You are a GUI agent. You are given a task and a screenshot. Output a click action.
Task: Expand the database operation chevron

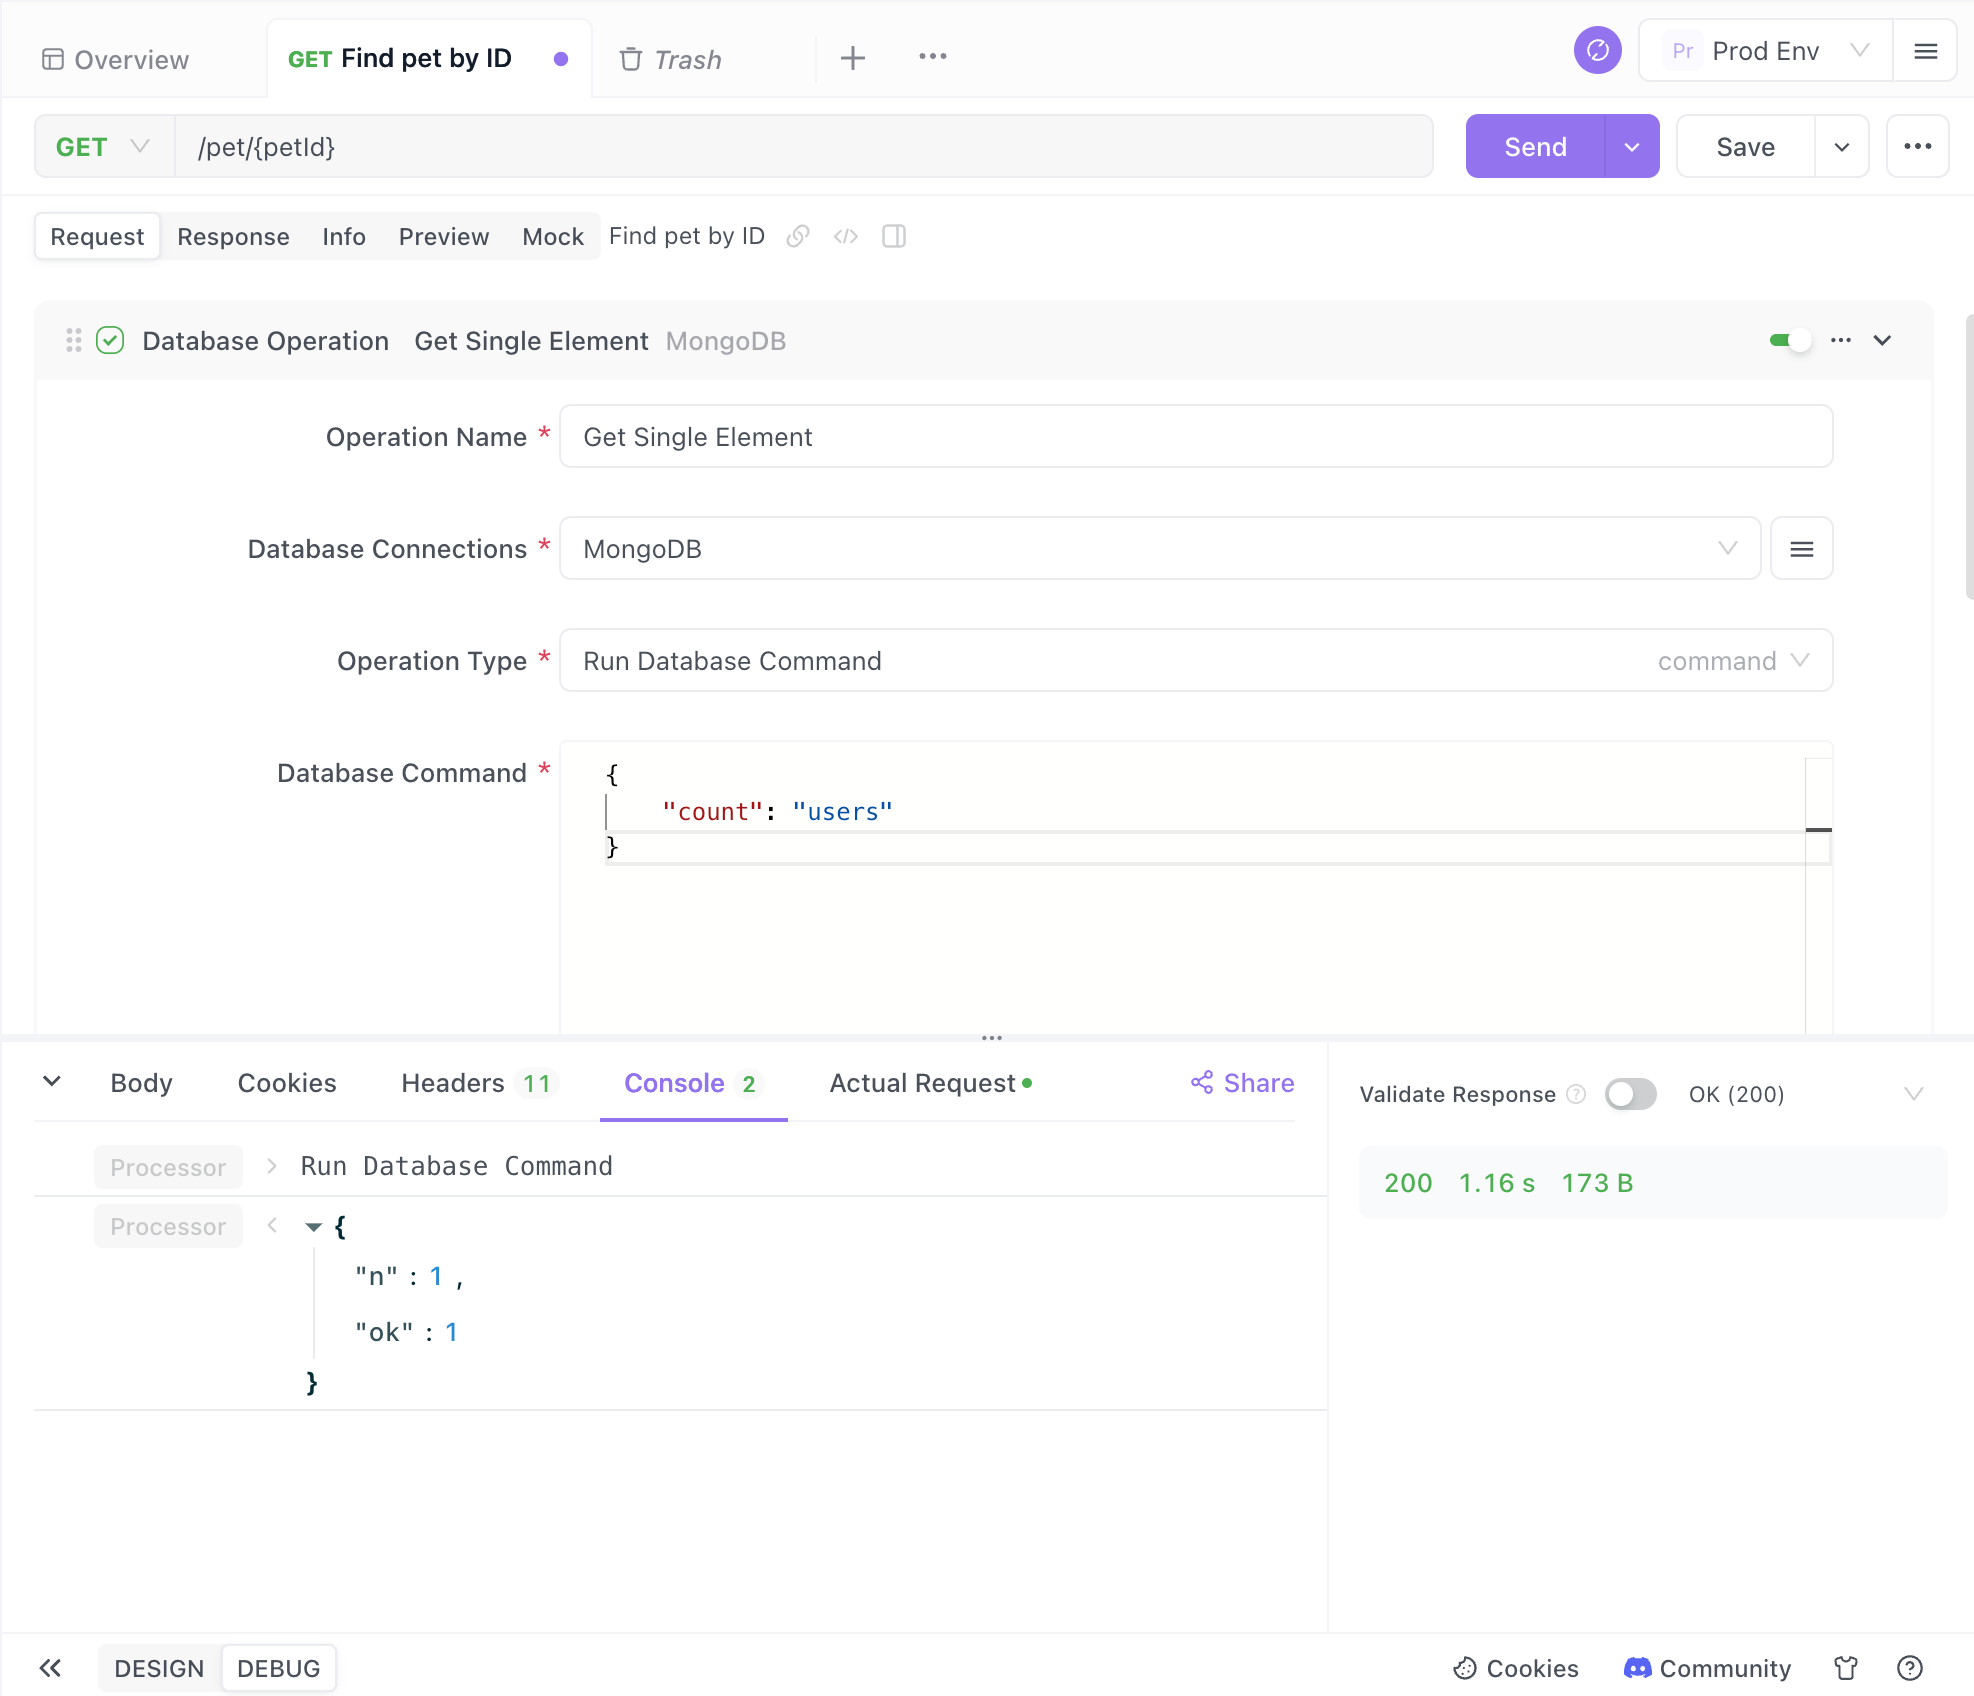point(1883,341)
